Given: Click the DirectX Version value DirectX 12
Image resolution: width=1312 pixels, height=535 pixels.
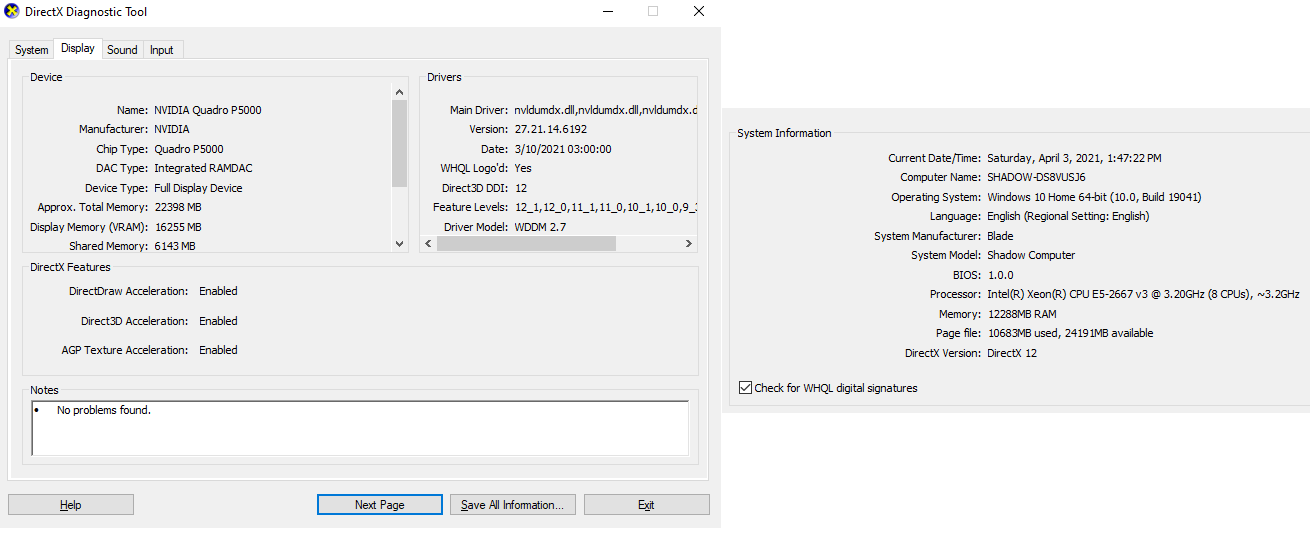Looking at the screenshot, I should click(1012, 353).
